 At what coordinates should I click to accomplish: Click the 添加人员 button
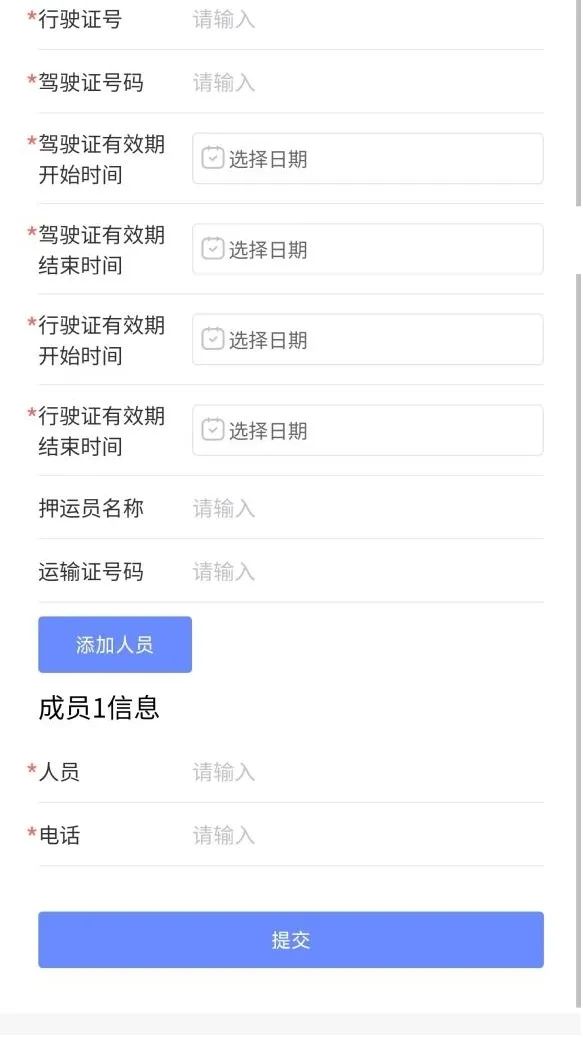click(x=115, y=645)
